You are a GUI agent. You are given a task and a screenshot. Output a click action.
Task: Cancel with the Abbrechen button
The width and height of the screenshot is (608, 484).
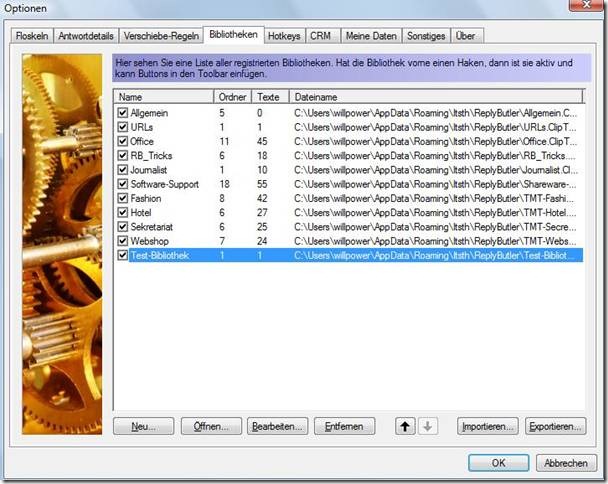coord(566,463)
